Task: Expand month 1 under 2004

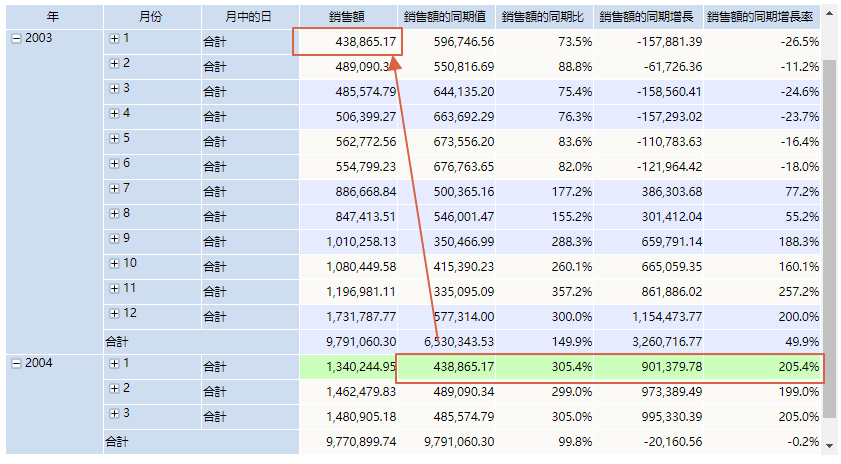Action: point(114,363)
